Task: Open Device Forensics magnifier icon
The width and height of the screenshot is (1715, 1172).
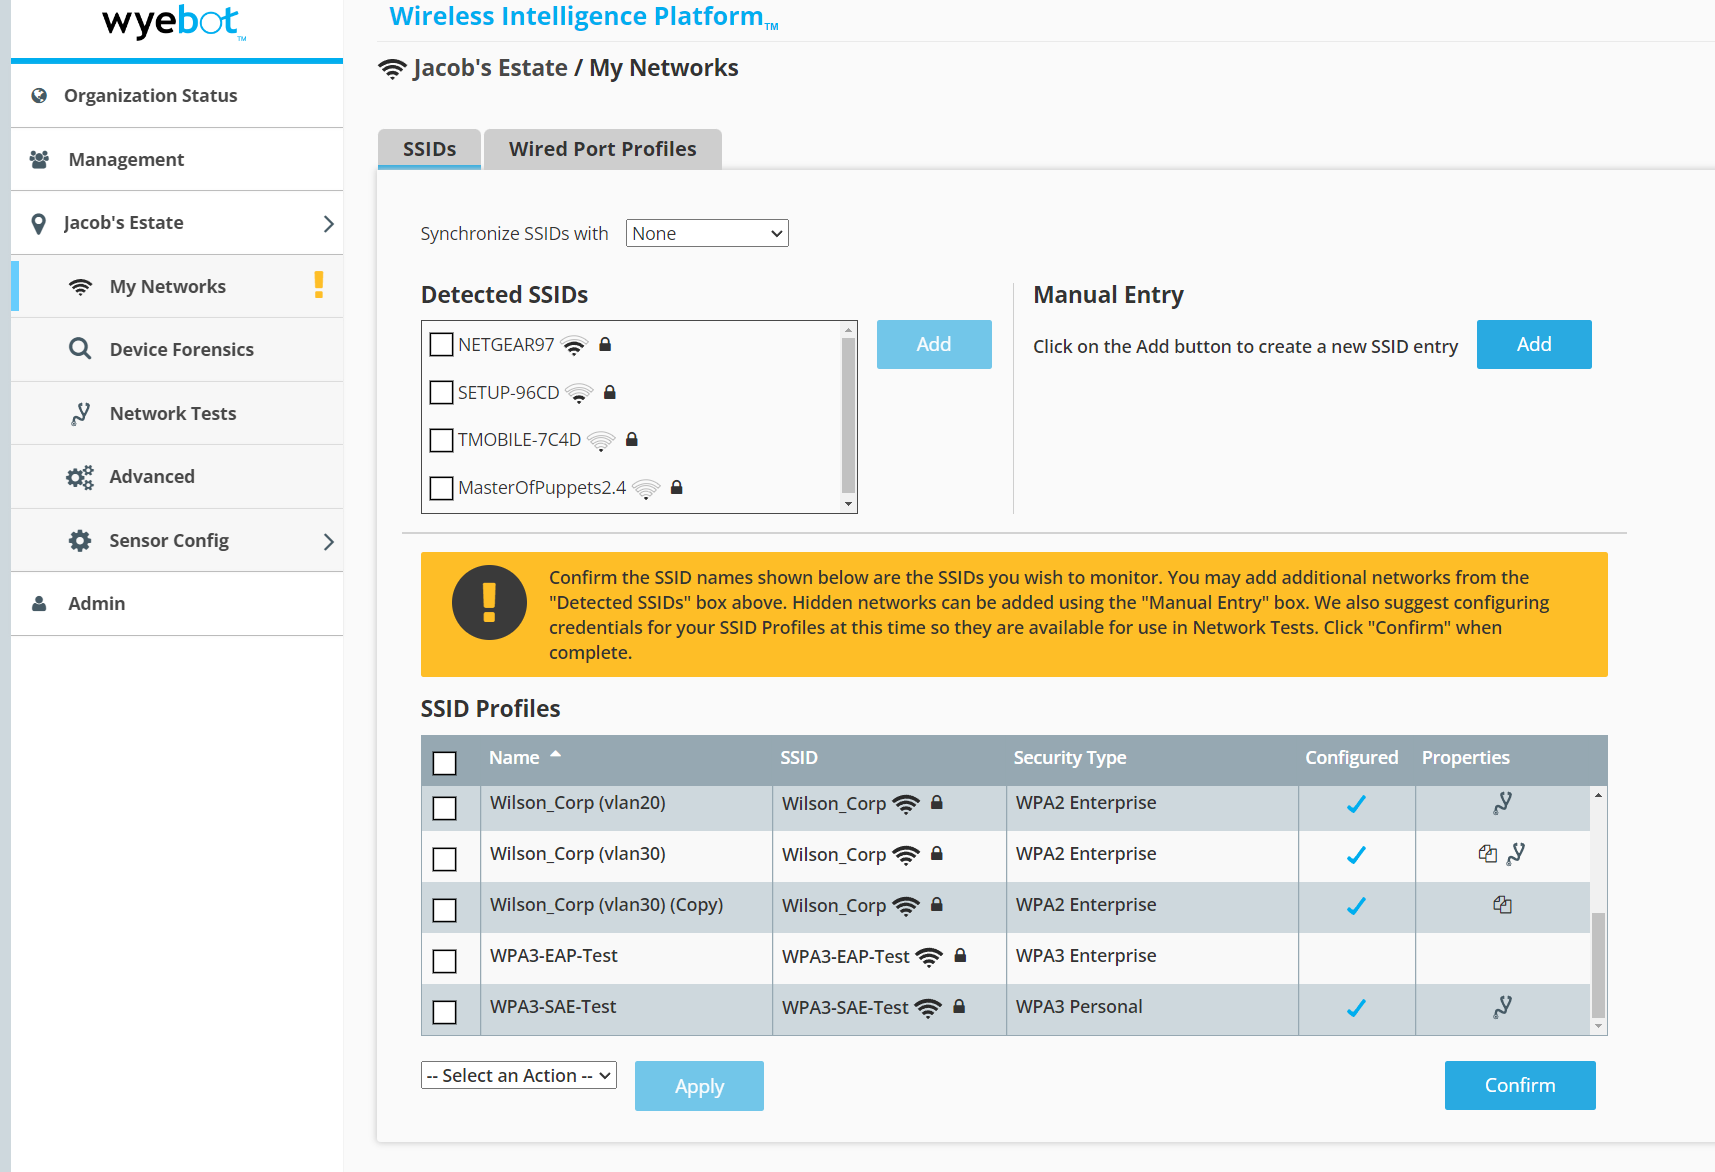Action: (x=80, y=349)
